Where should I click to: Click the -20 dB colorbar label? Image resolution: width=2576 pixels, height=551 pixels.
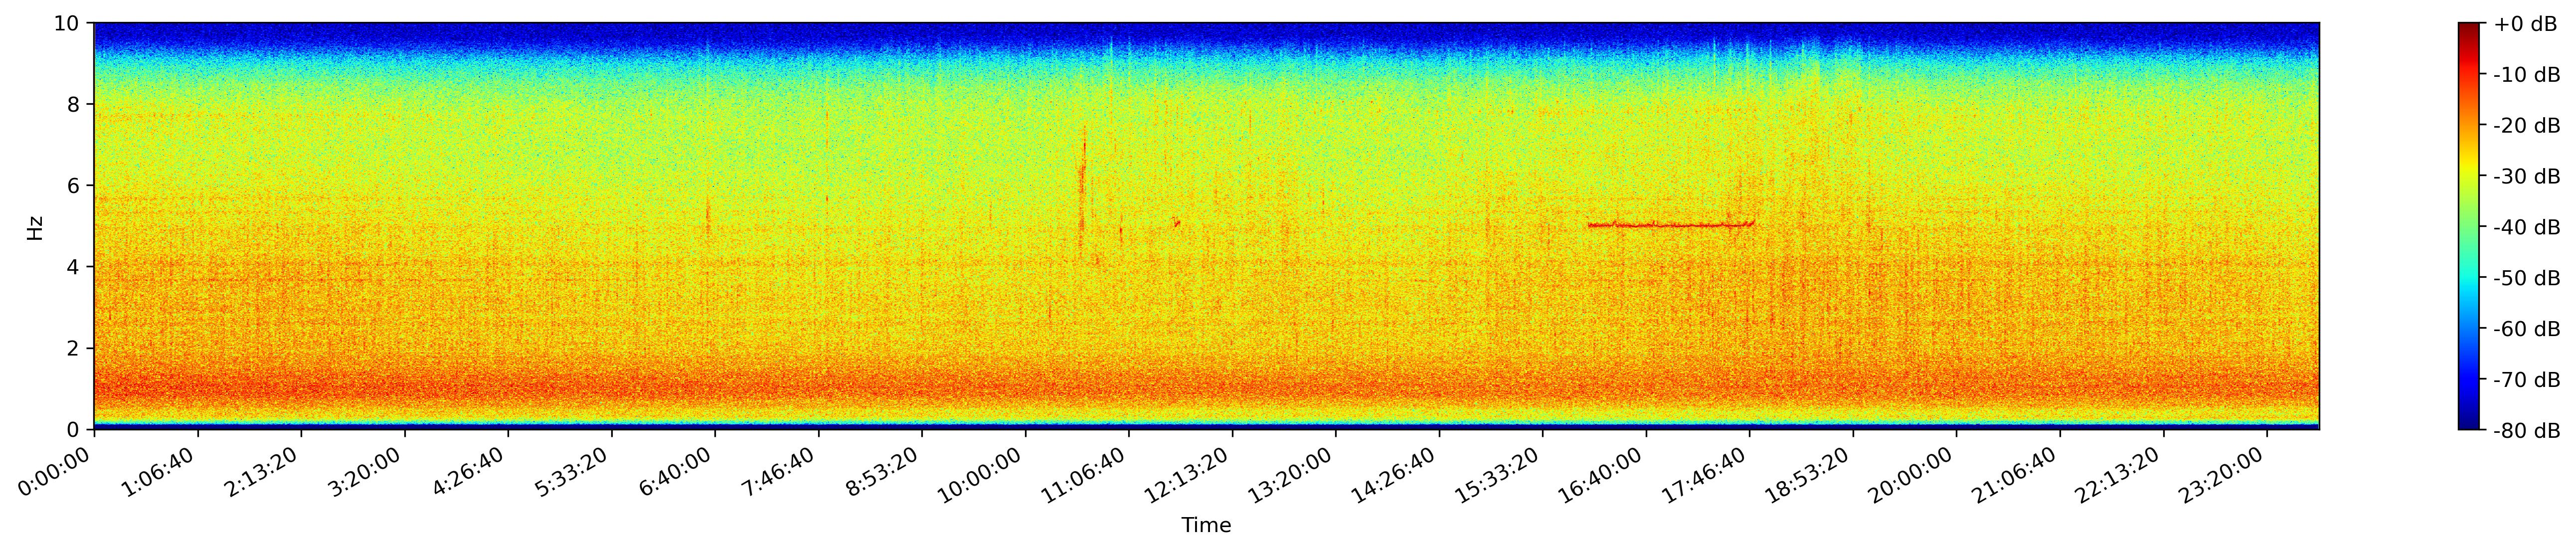[x=2526, y=126]
